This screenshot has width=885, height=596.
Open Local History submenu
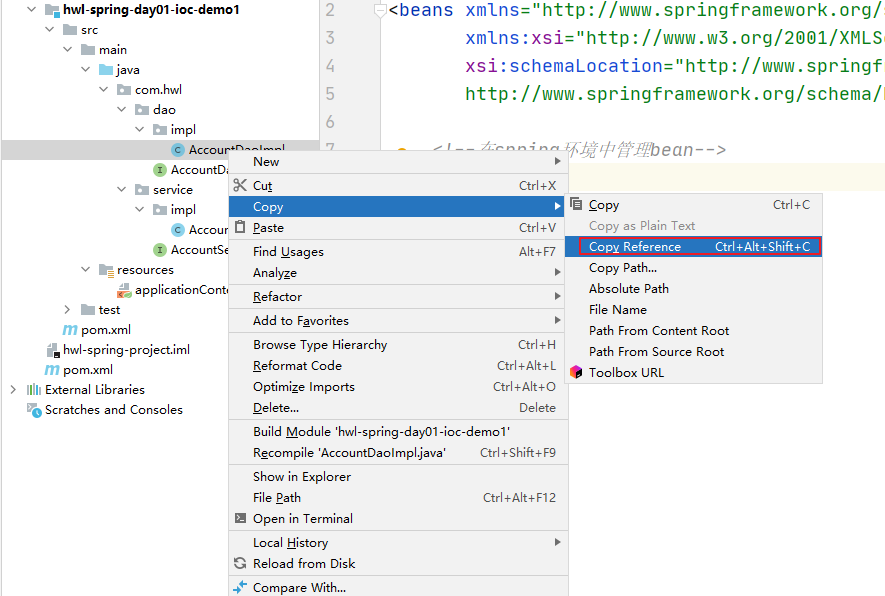[398, 542]
